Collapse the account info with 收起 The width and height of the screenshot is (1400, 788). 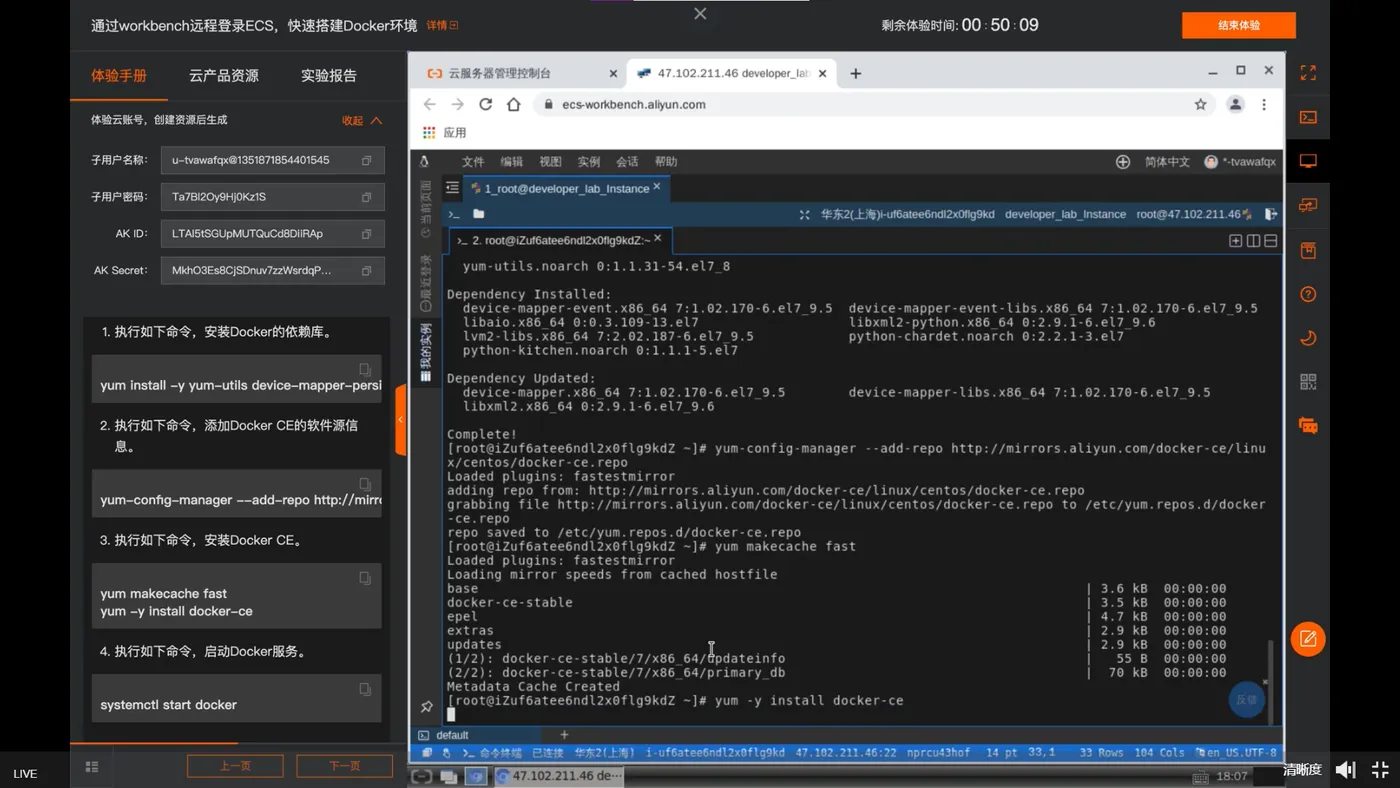coord(362,120)
